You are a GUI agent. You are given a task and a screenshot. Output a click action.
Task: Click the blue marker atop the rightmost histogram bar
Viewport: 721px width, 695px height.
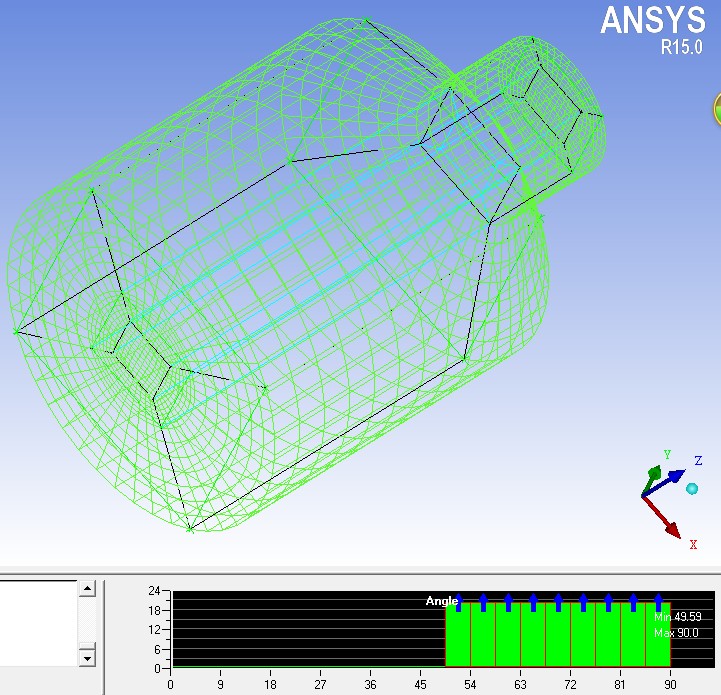(658, 601)
